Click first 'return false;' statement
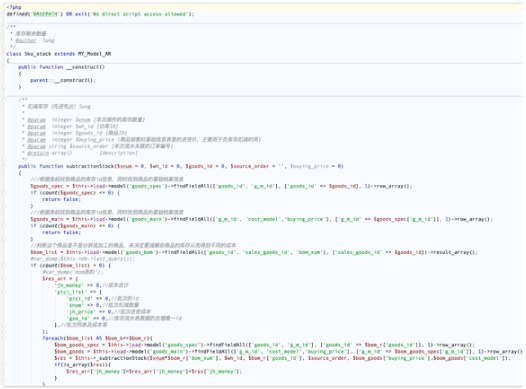 tap(61, 200)
